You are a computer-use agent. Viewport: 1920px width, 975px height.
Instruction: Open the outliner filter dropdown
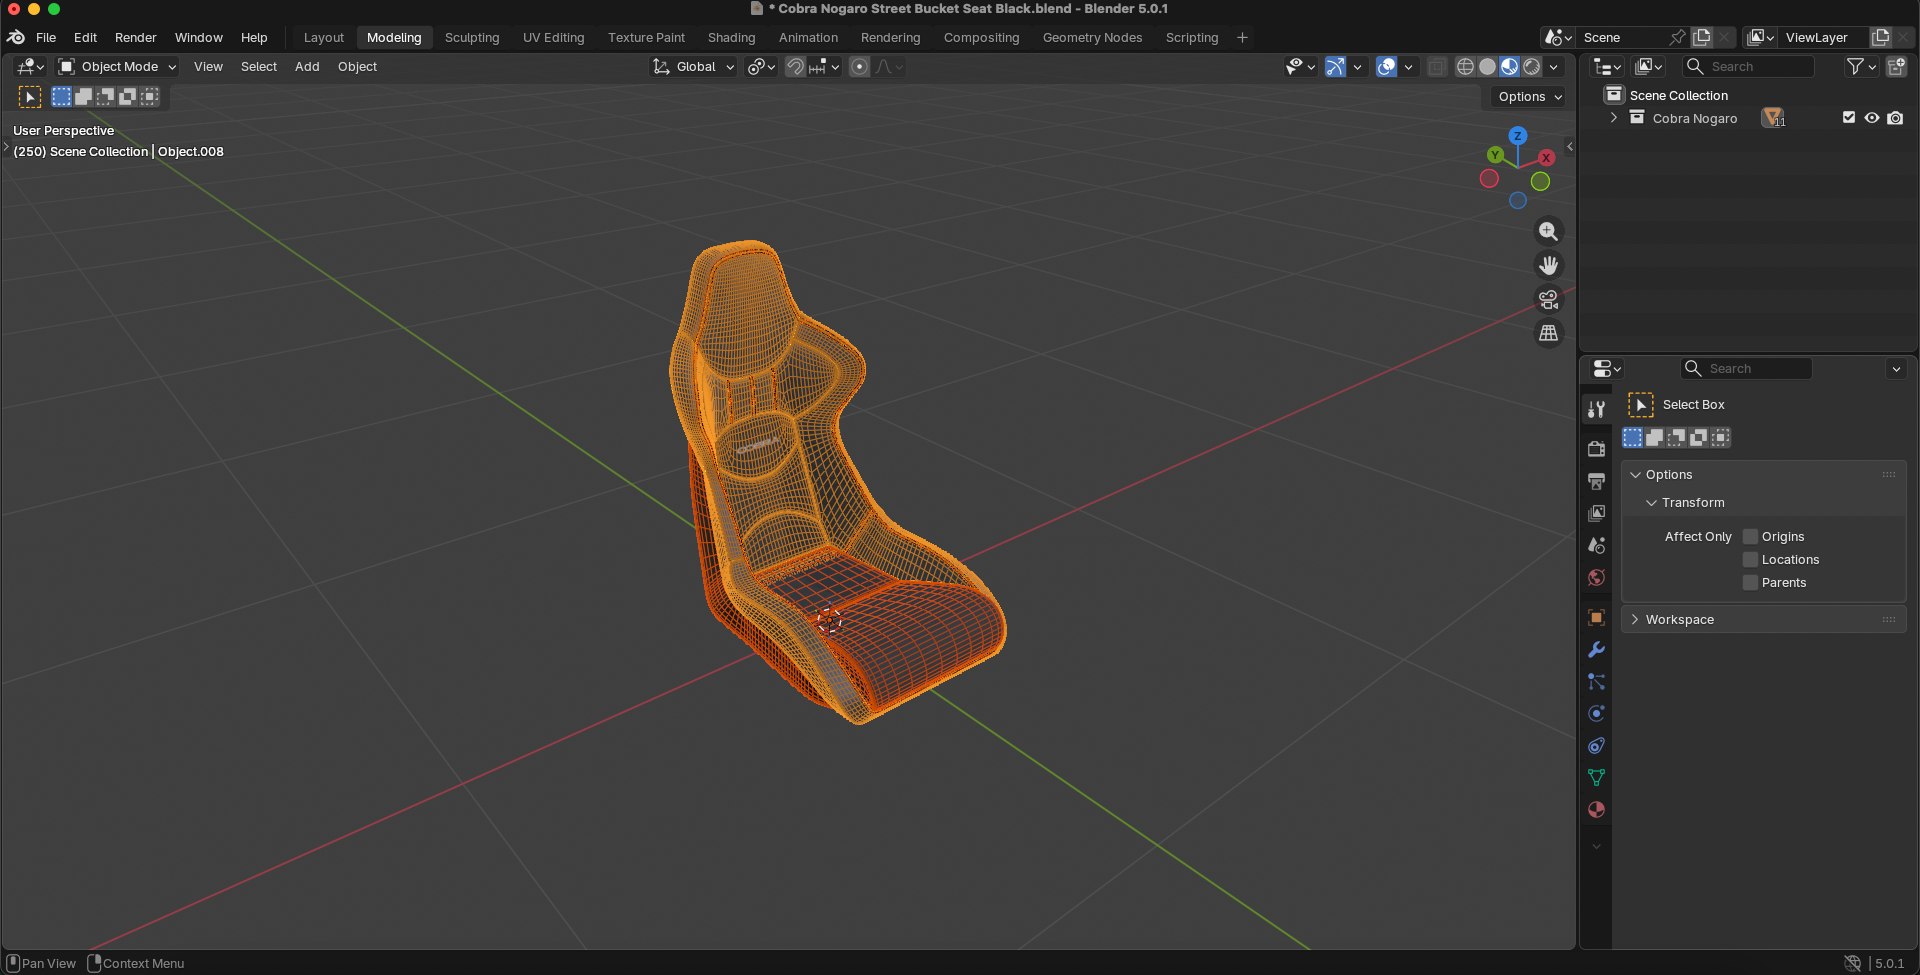pos(1860,66)
